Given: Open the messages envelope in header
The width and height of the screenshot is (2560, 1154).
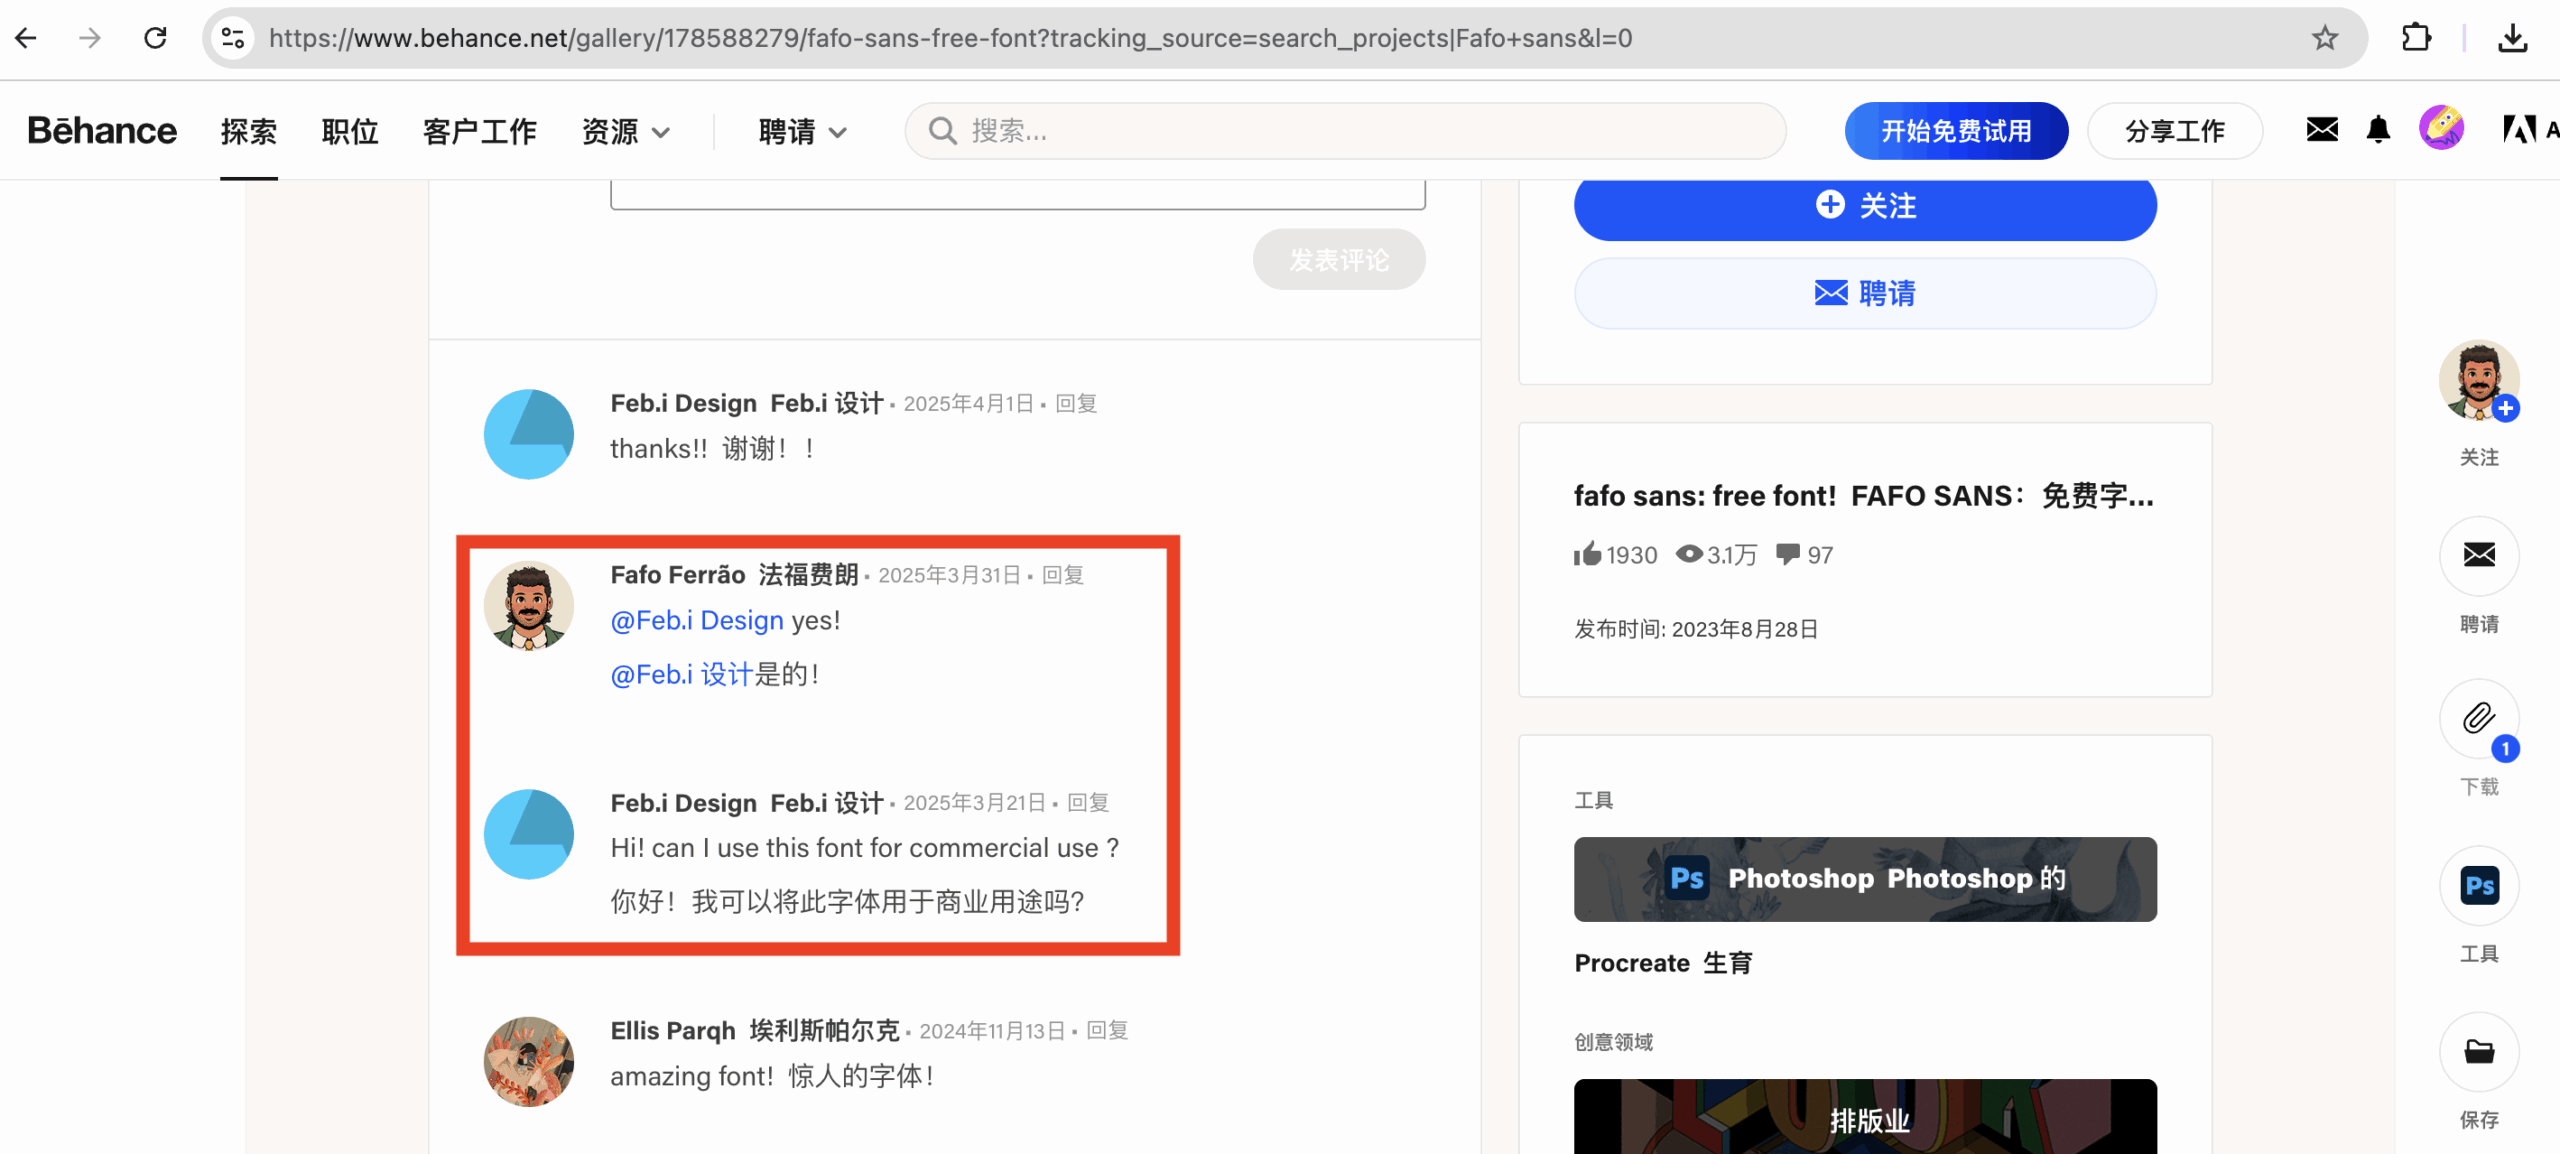Looking at the screenshot, I should pos(2322,129).
